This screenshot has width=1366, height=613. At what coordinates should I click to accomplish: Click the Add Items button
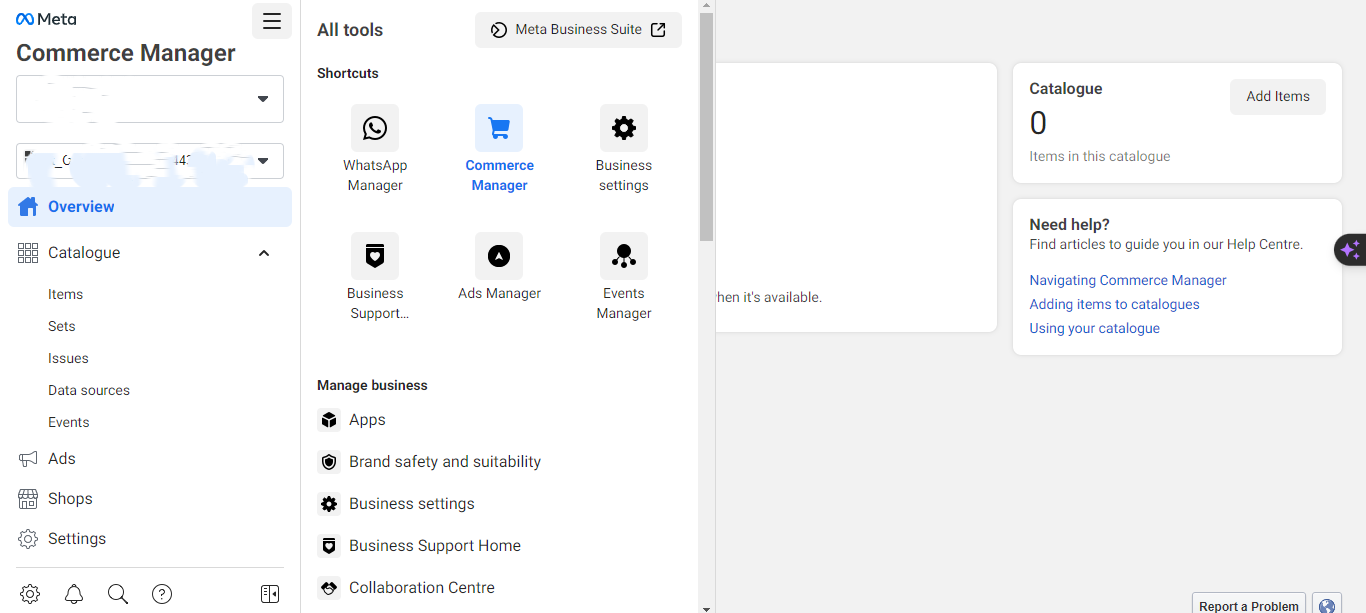tap(1277, 97)
